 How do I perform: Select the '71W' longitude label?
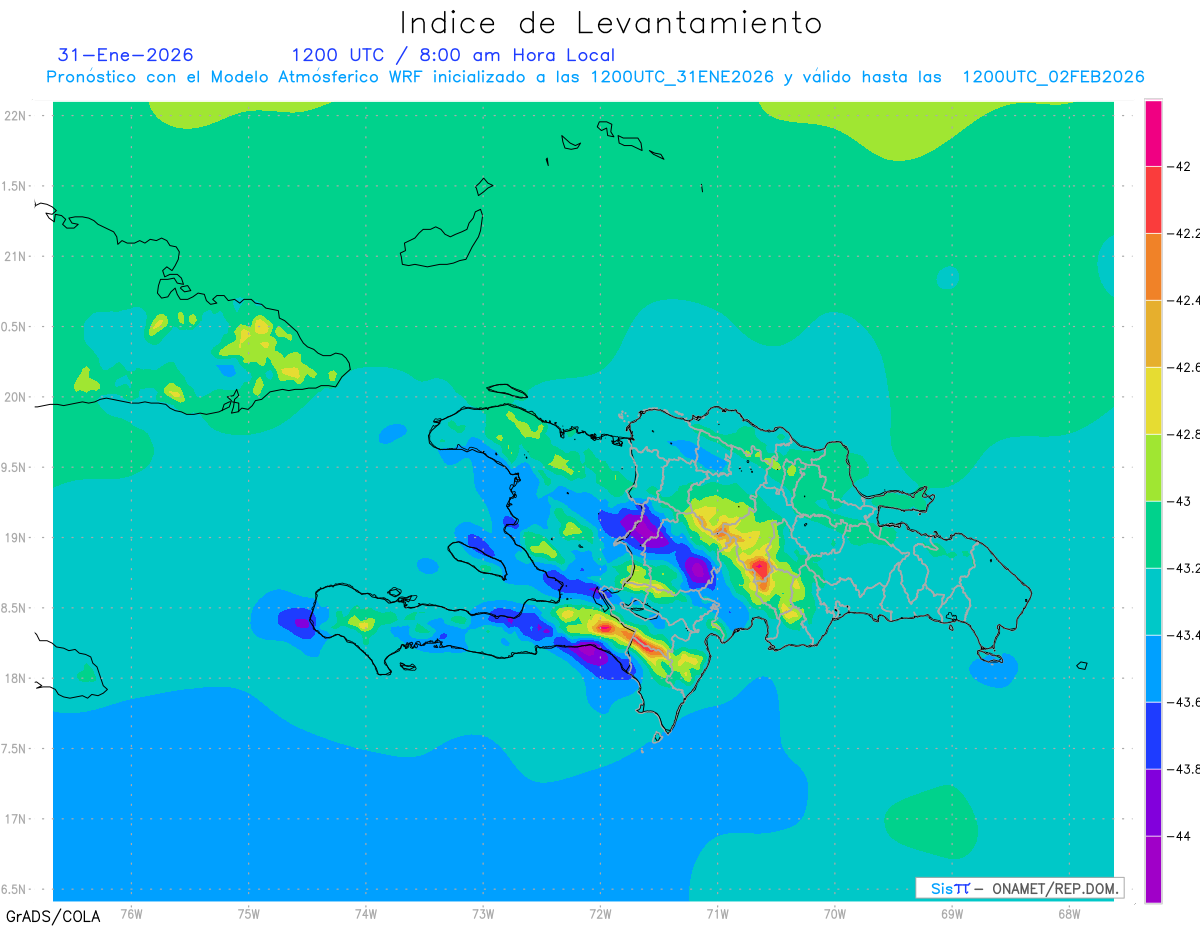pos(717,913)
